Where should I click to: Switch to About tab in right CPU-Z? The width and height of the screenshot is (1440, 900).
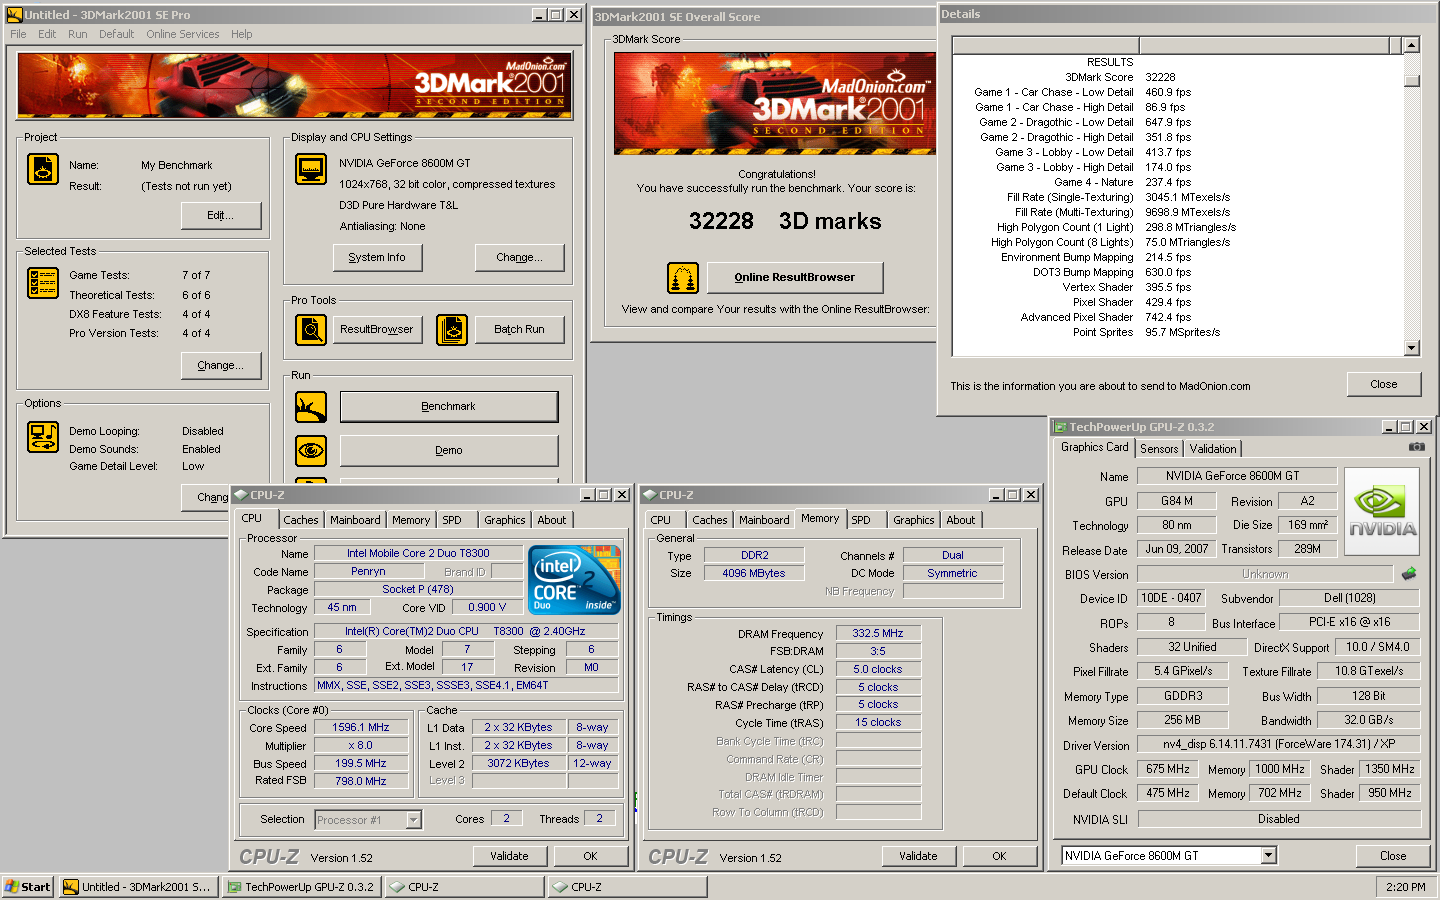point(961,520)
